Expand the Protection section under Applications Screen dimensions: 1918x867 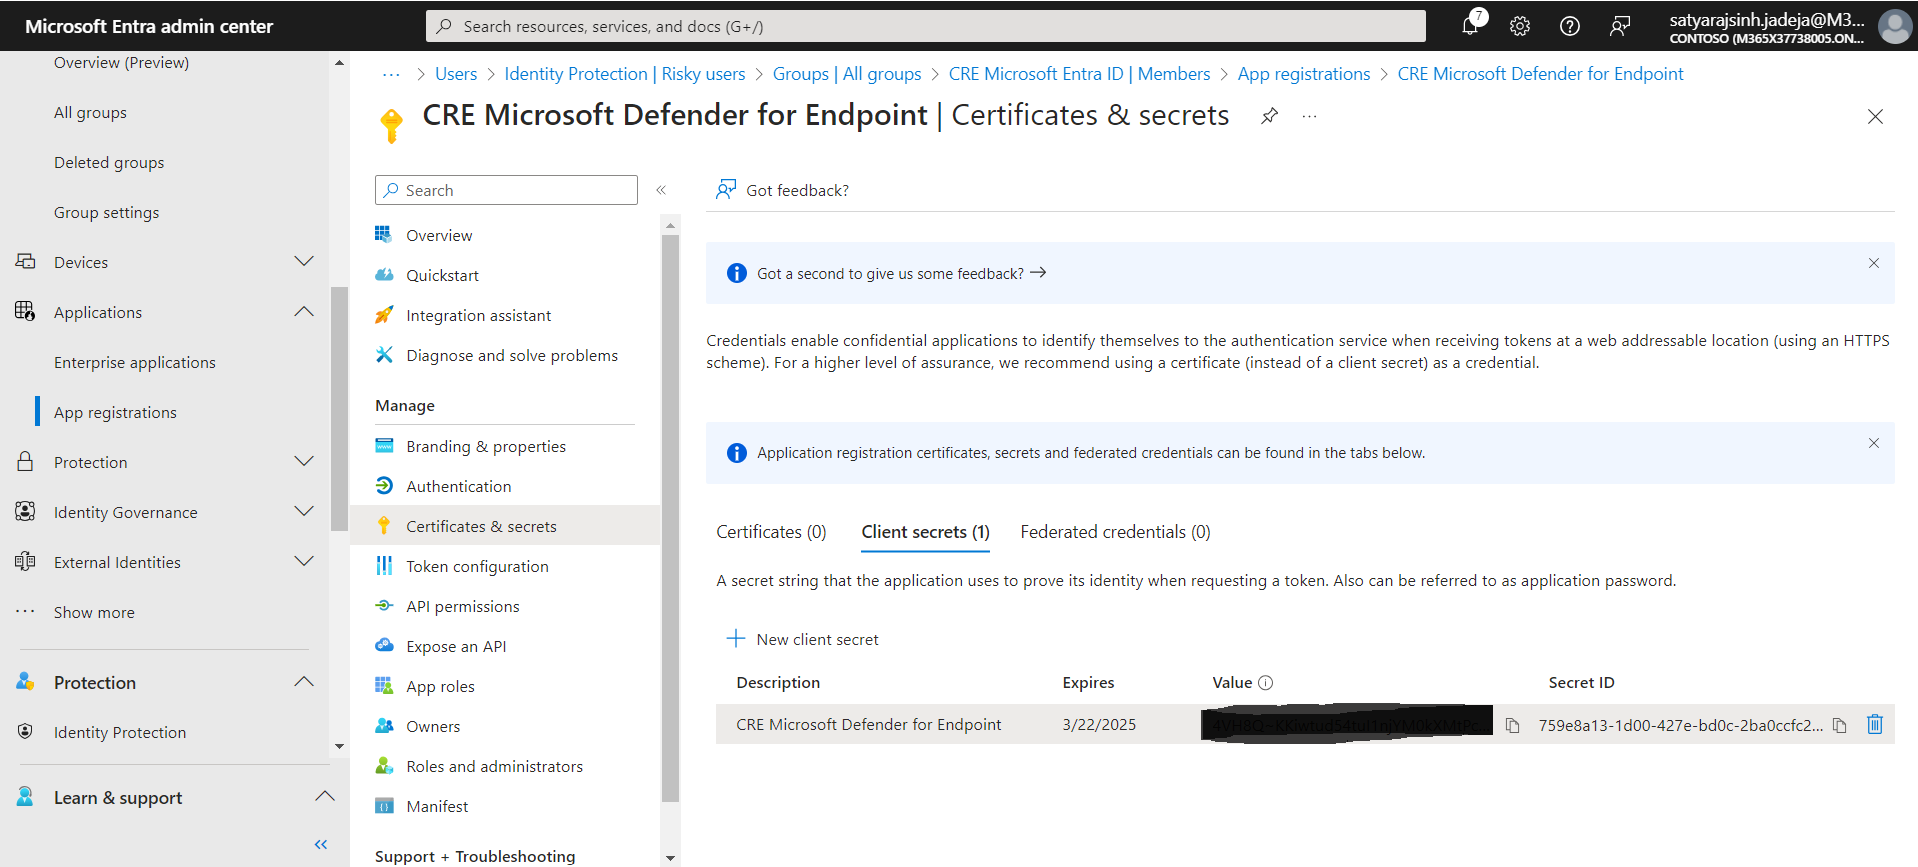tap(304, 462)
